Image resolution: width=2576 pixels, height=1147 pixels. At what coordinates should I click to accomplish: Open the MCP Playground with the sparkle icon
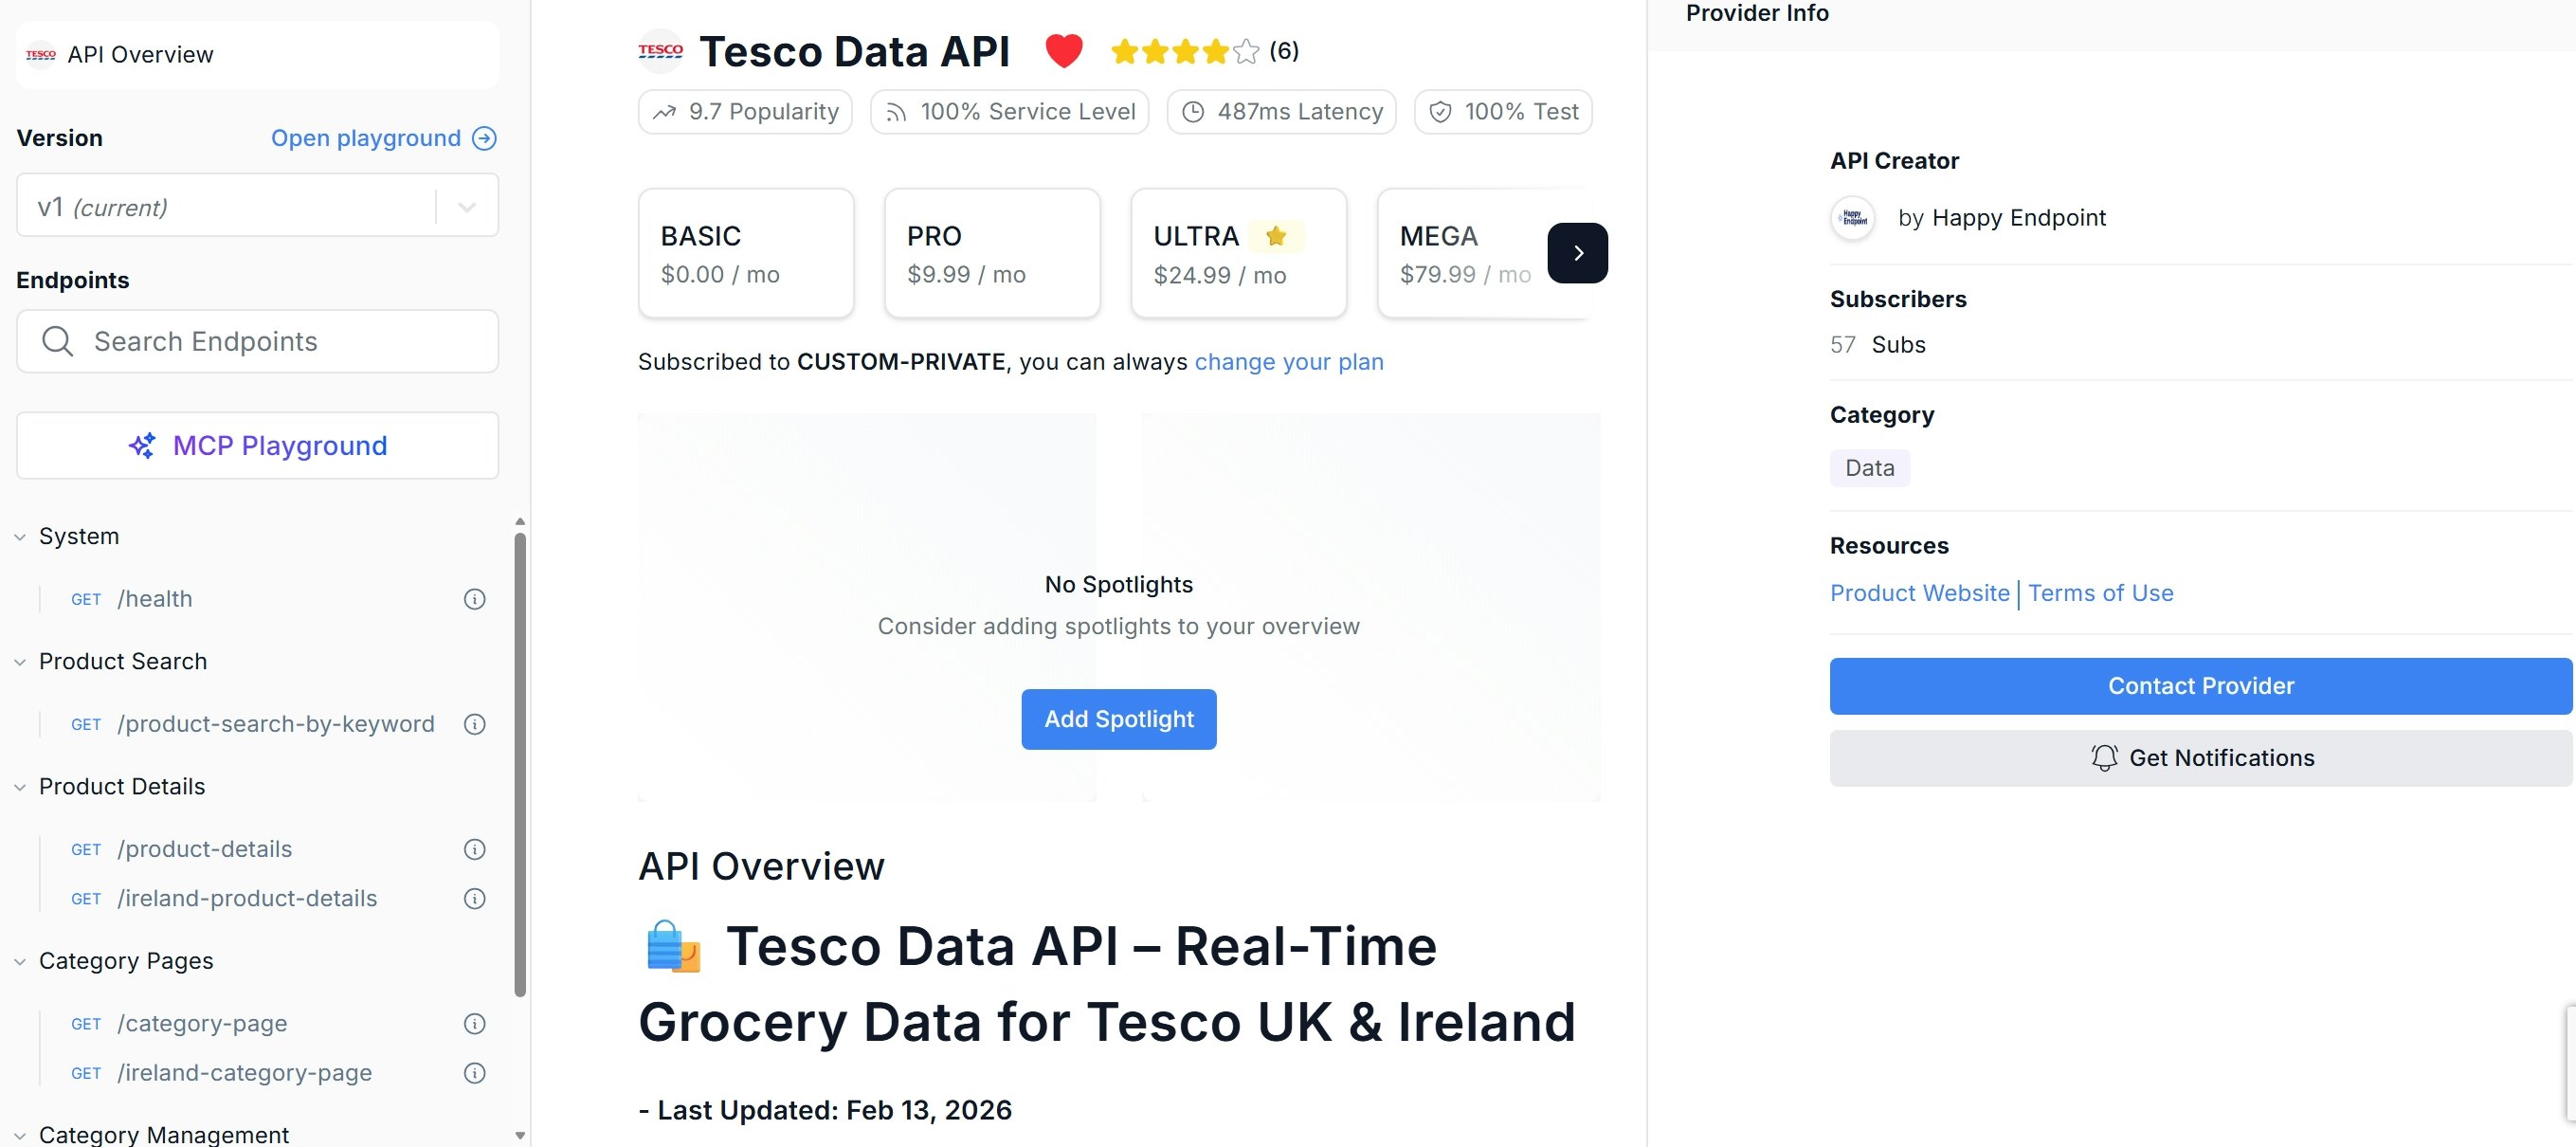pyautogui.click(x=257, y=445)
